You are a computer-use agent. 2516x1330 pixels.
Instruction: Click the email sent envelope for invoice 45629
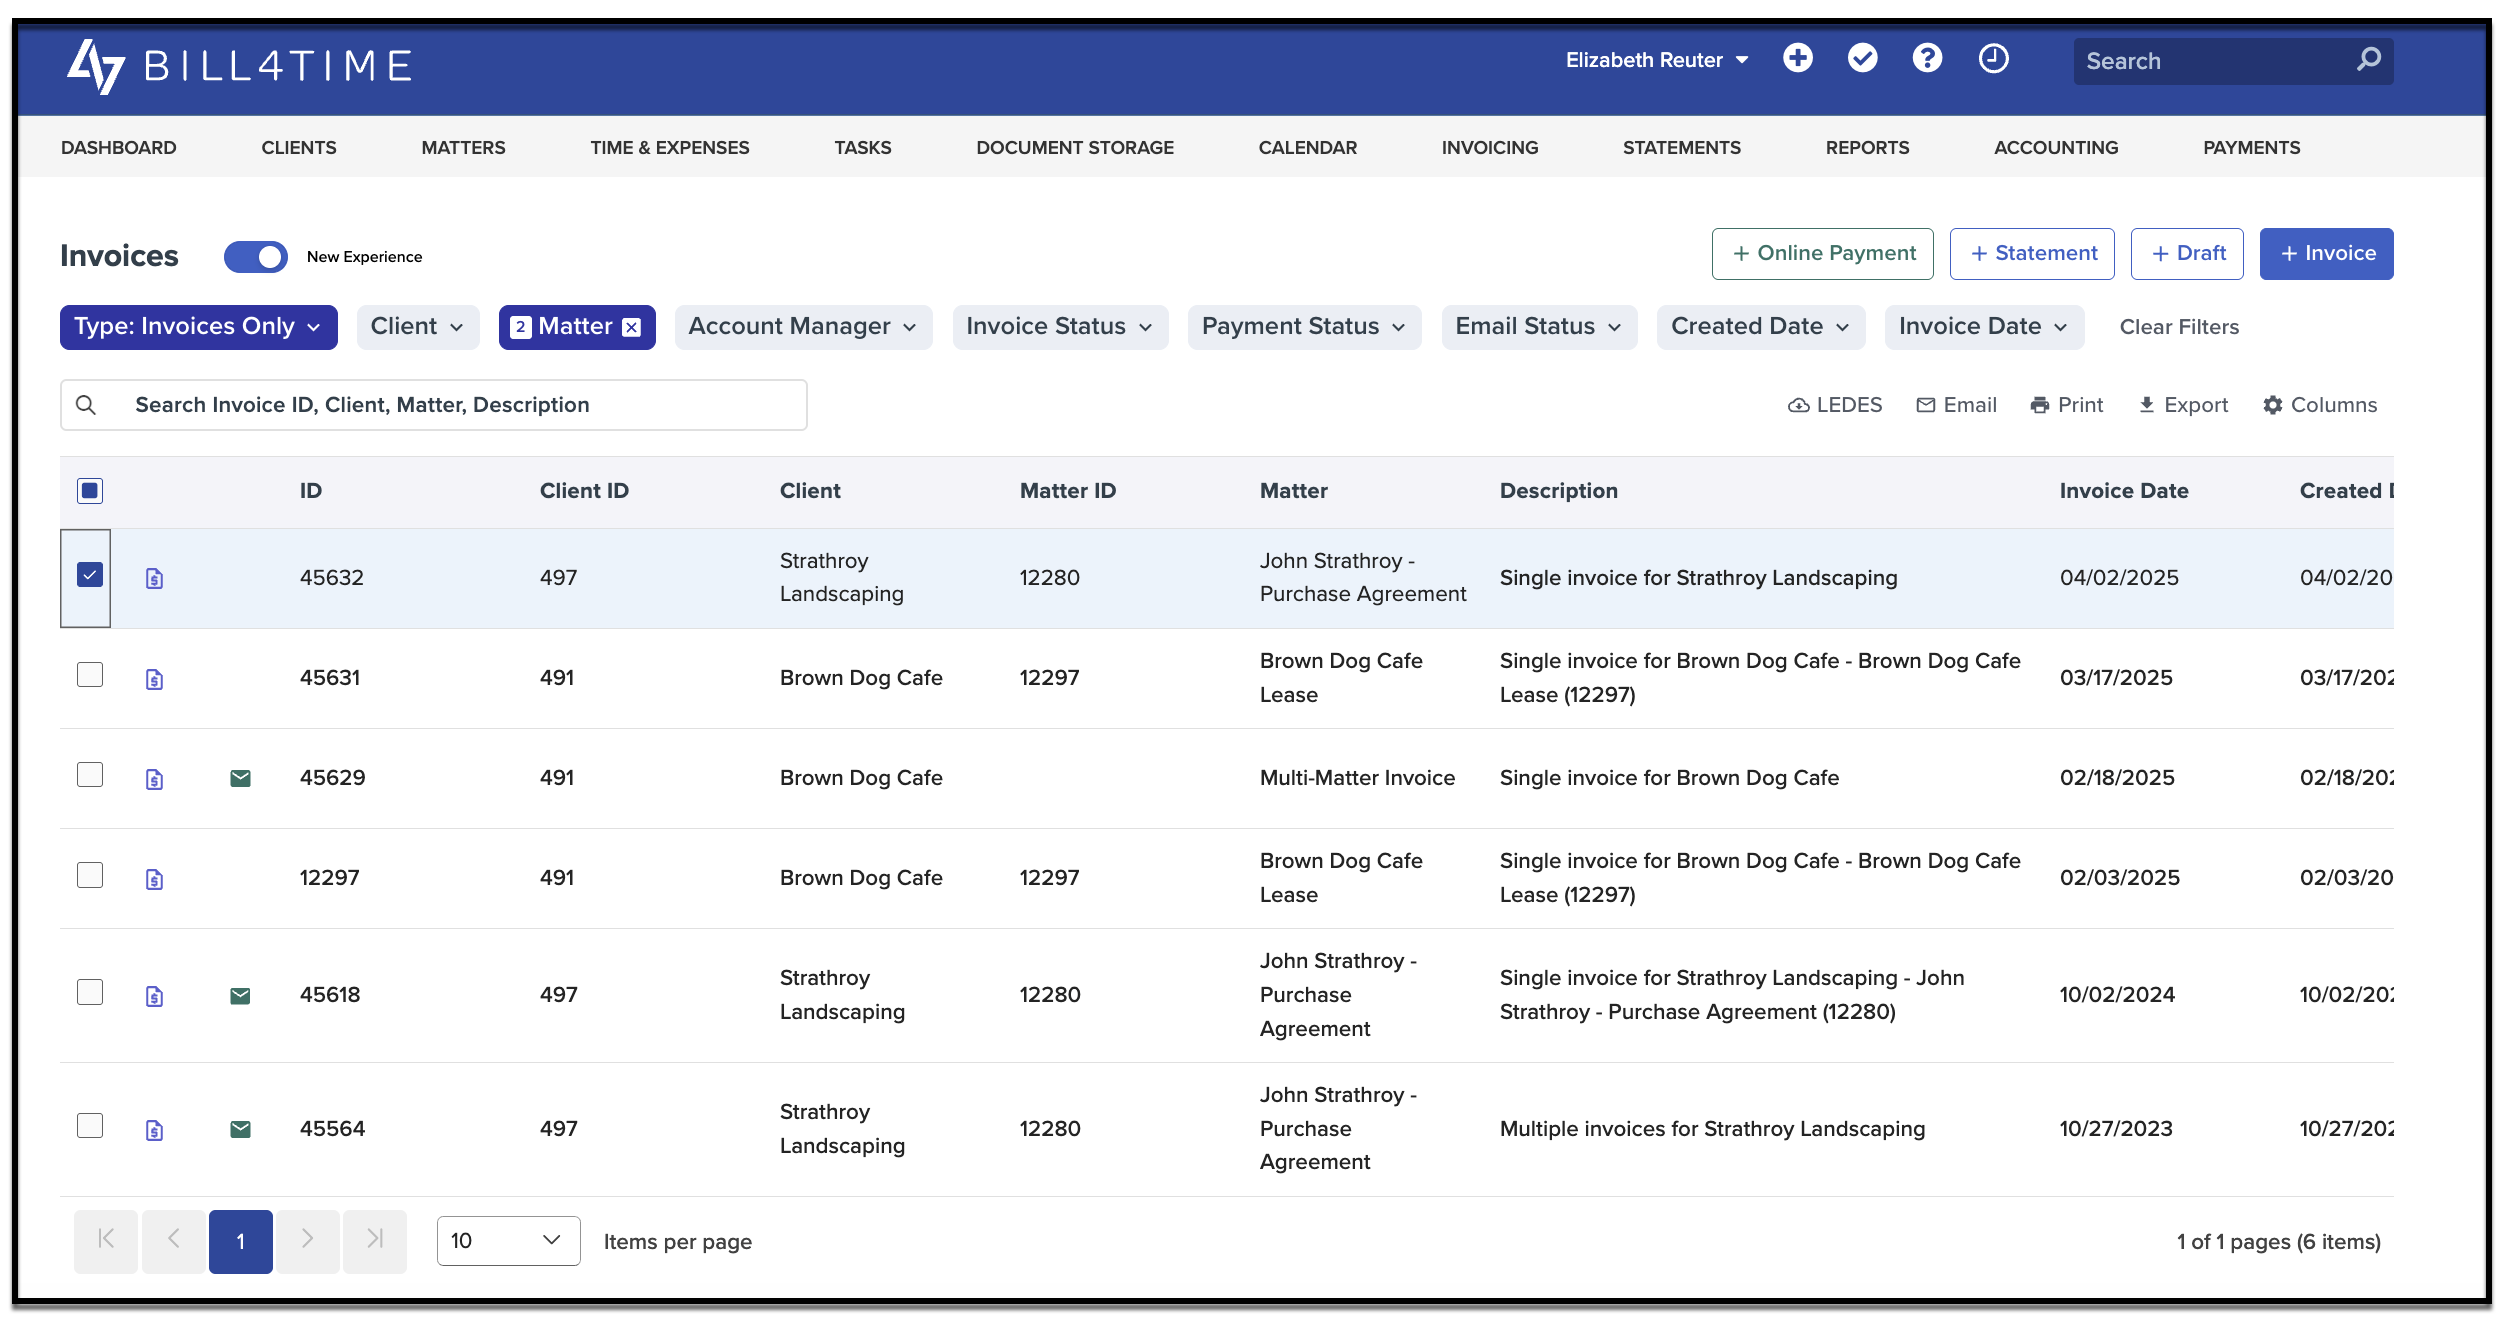[240, 778]
